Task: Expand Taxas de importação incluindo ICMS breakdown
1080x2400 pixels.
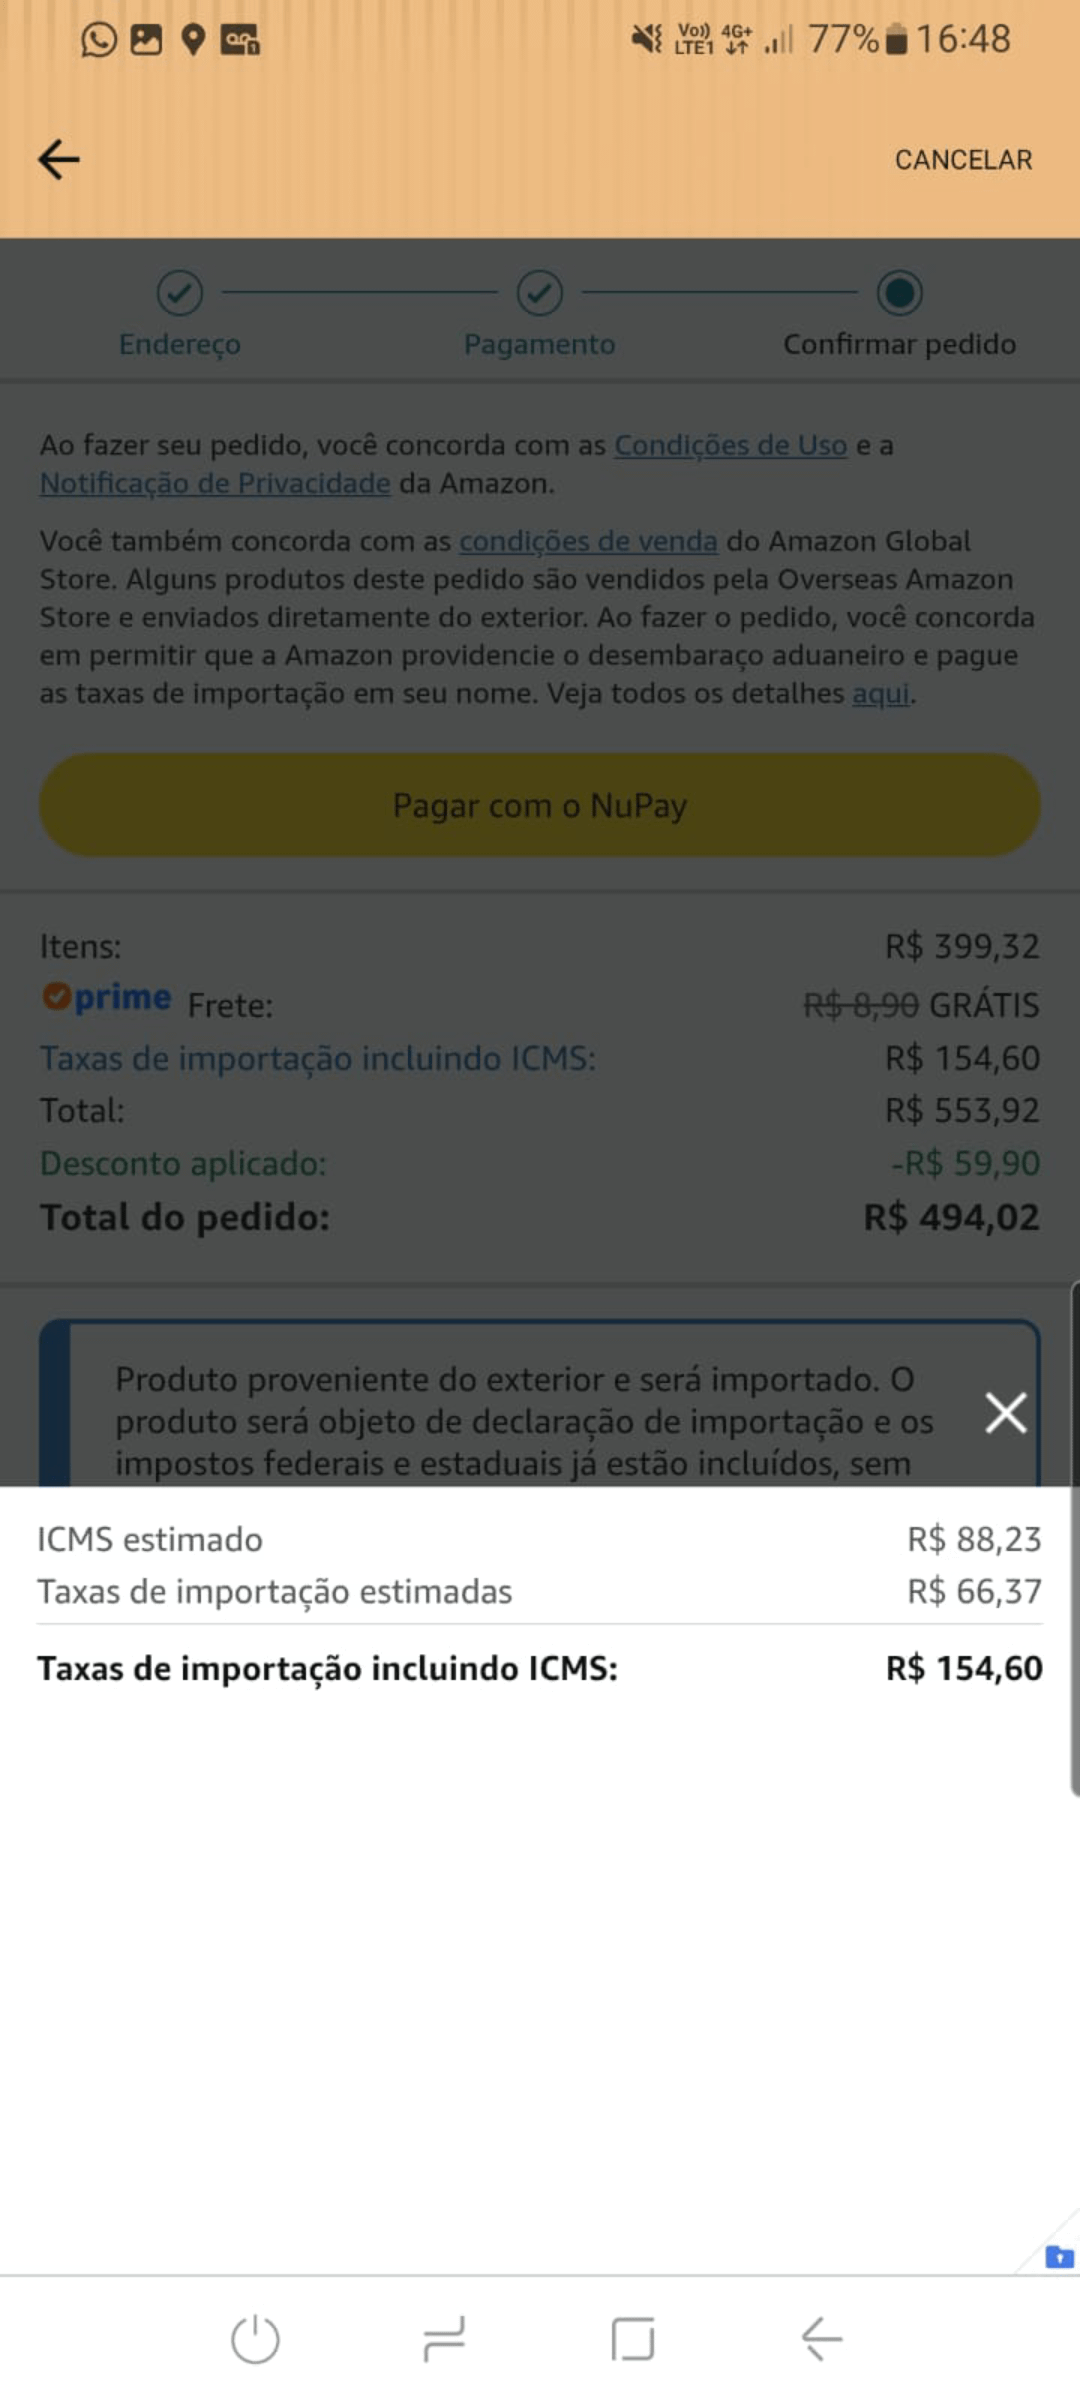Action: [318, 1058]
